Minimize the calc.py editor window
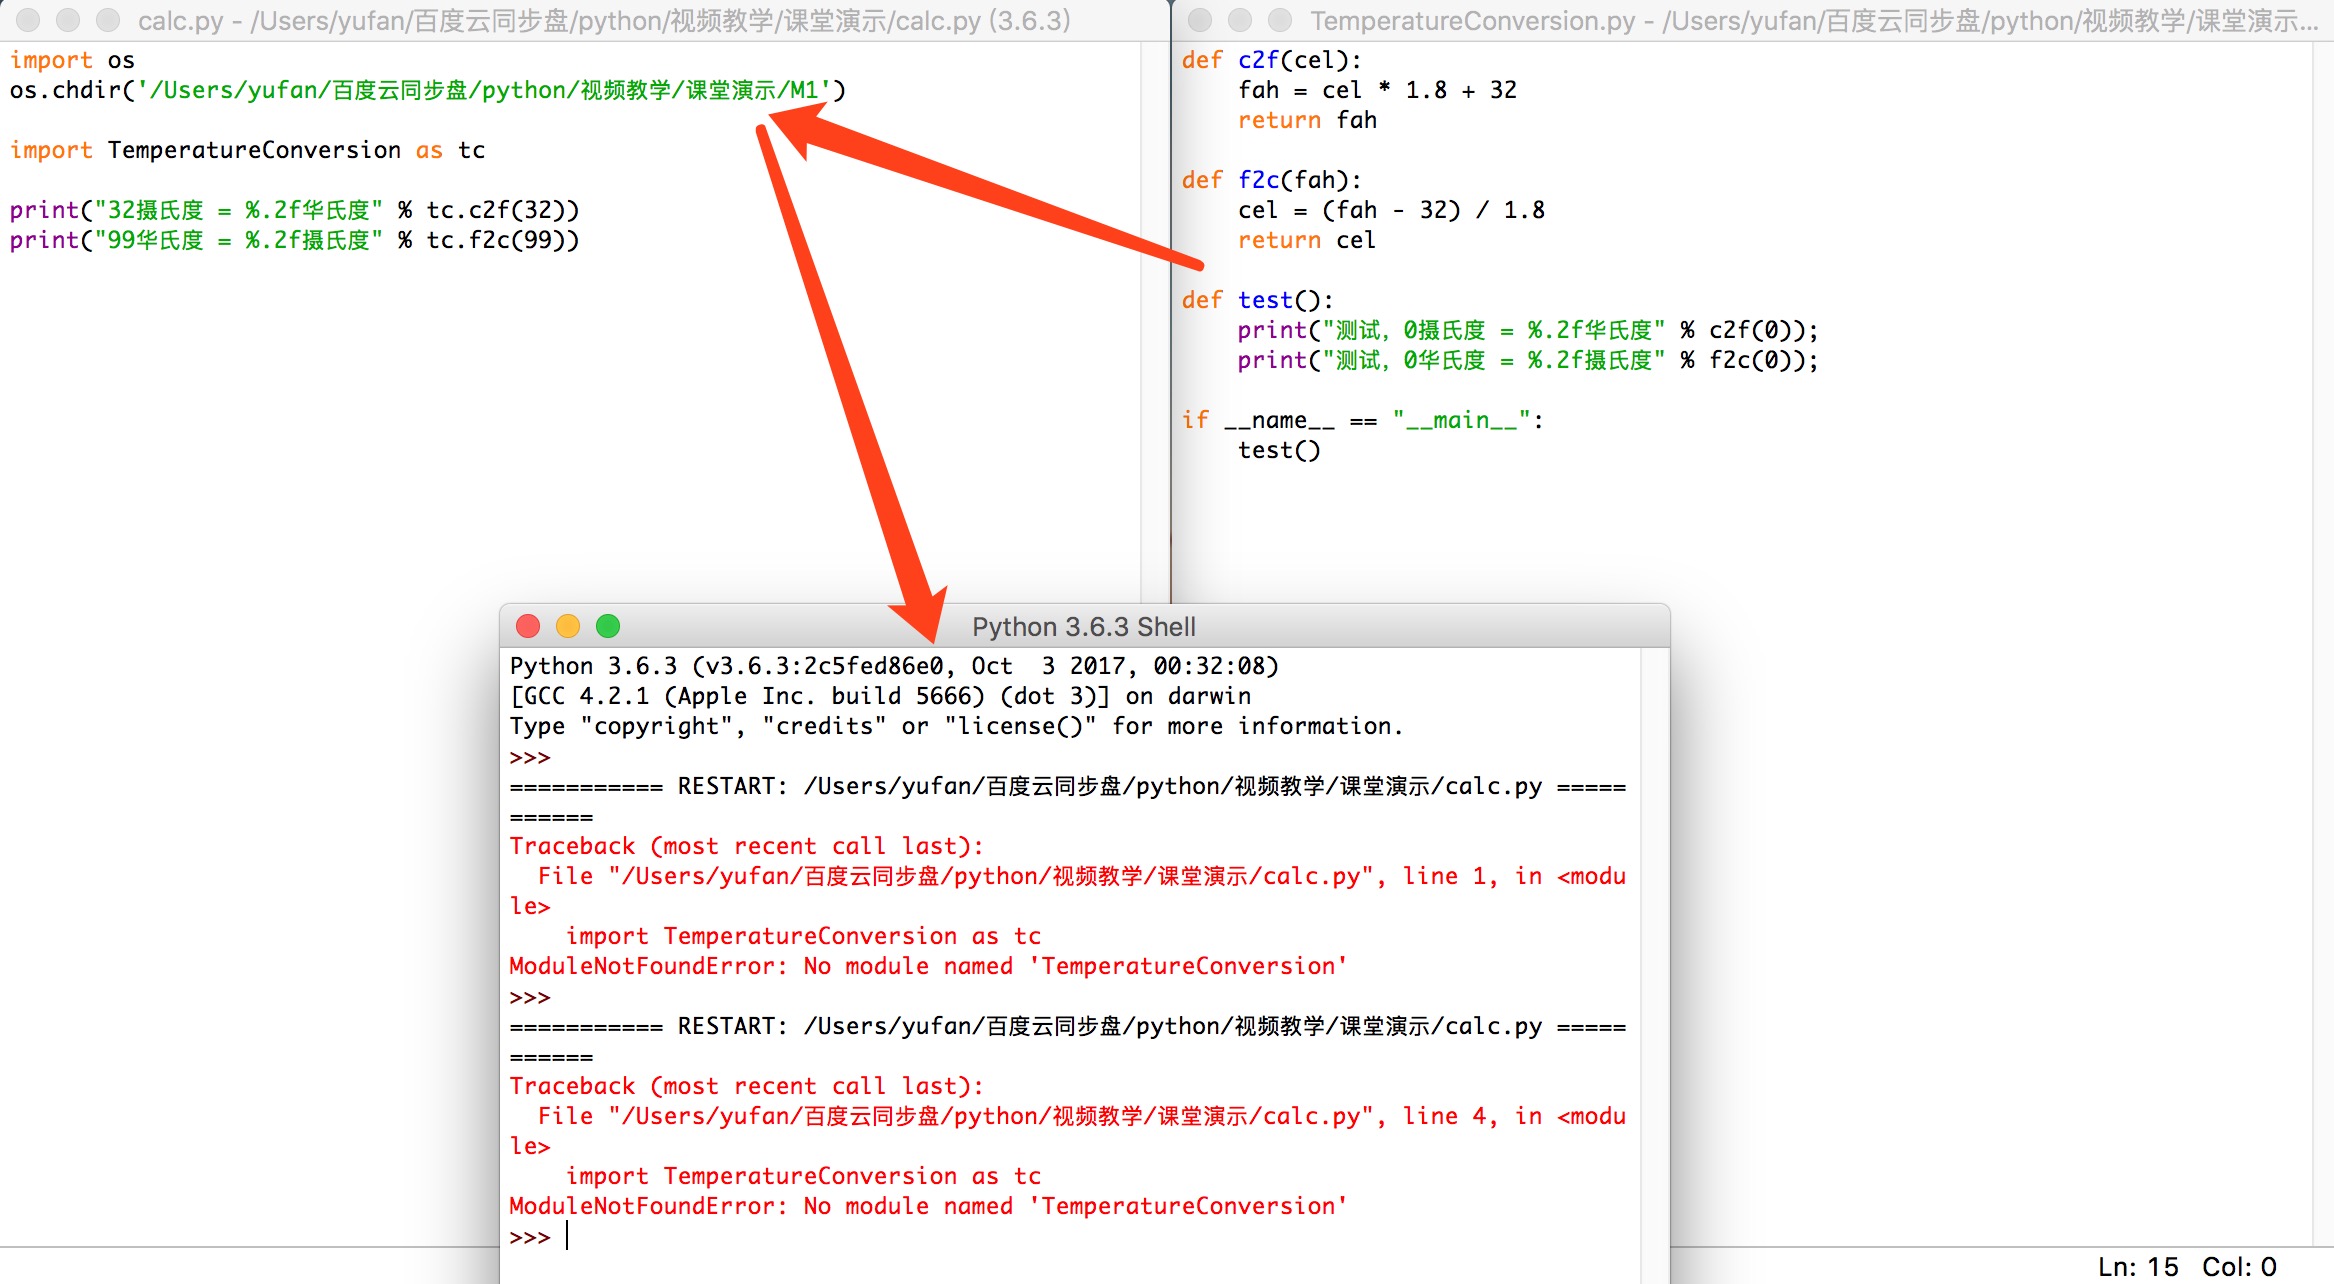Screen dimensions: 2334x1284 tap(68, 20)
